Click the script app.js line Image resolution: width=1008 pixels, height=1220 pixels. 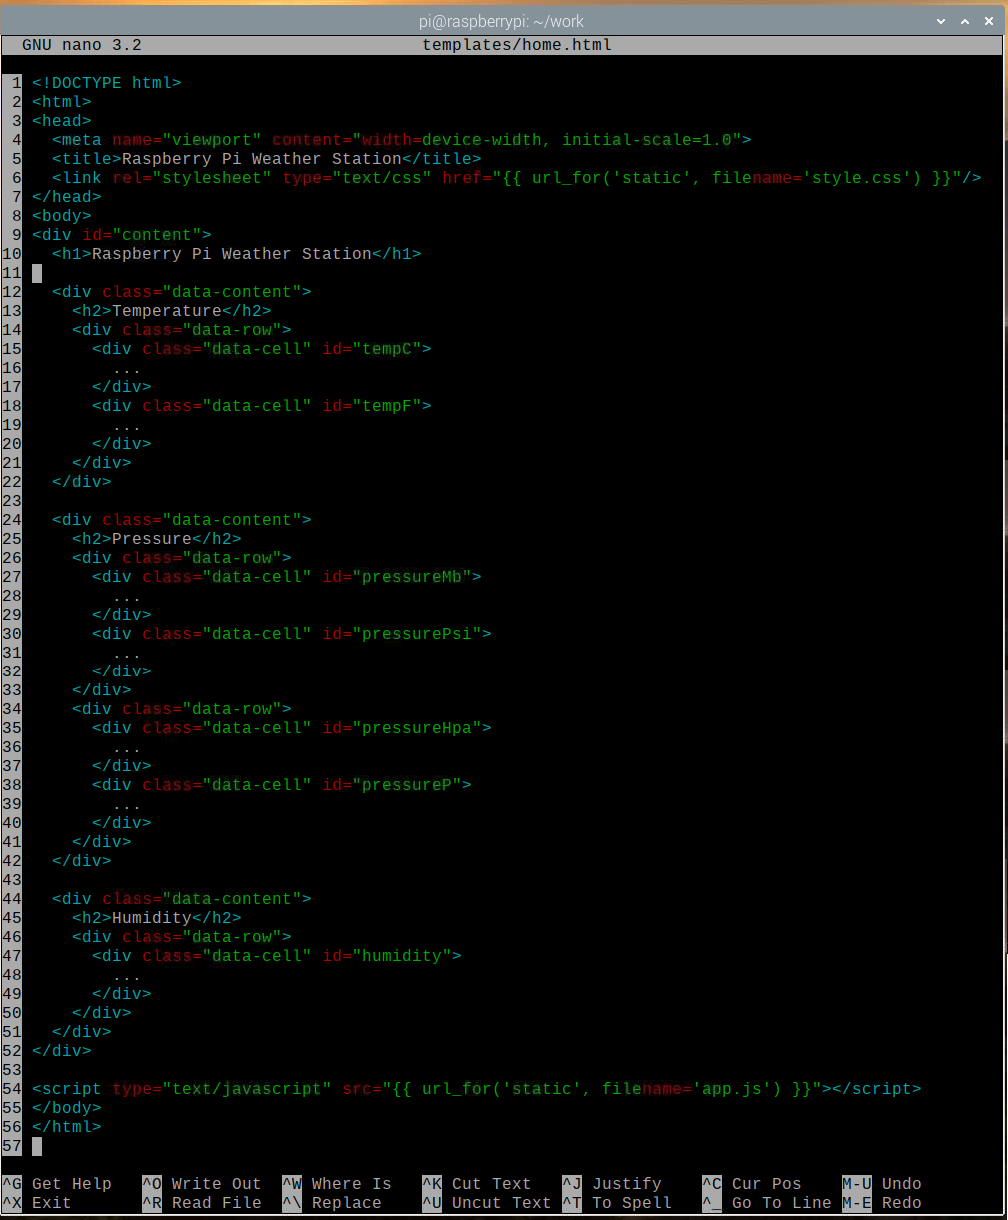[477, 1089]
